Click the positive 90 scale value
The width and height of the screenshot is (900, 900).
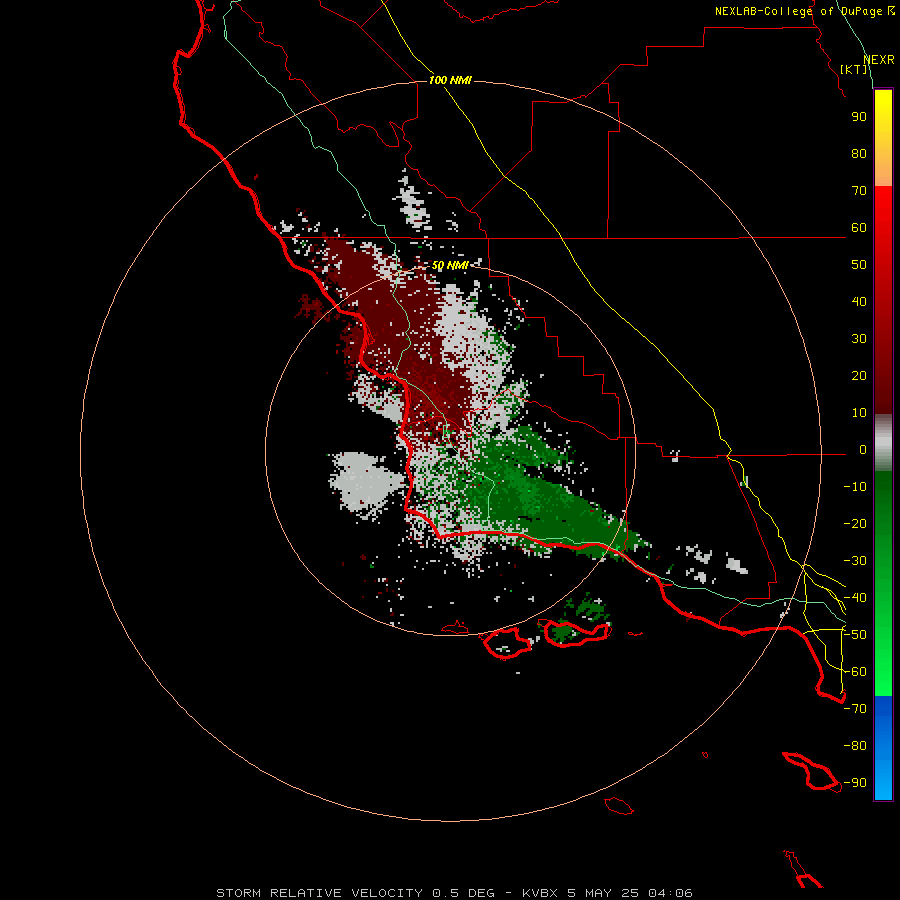pyautogui.click(x=859, y=117)
